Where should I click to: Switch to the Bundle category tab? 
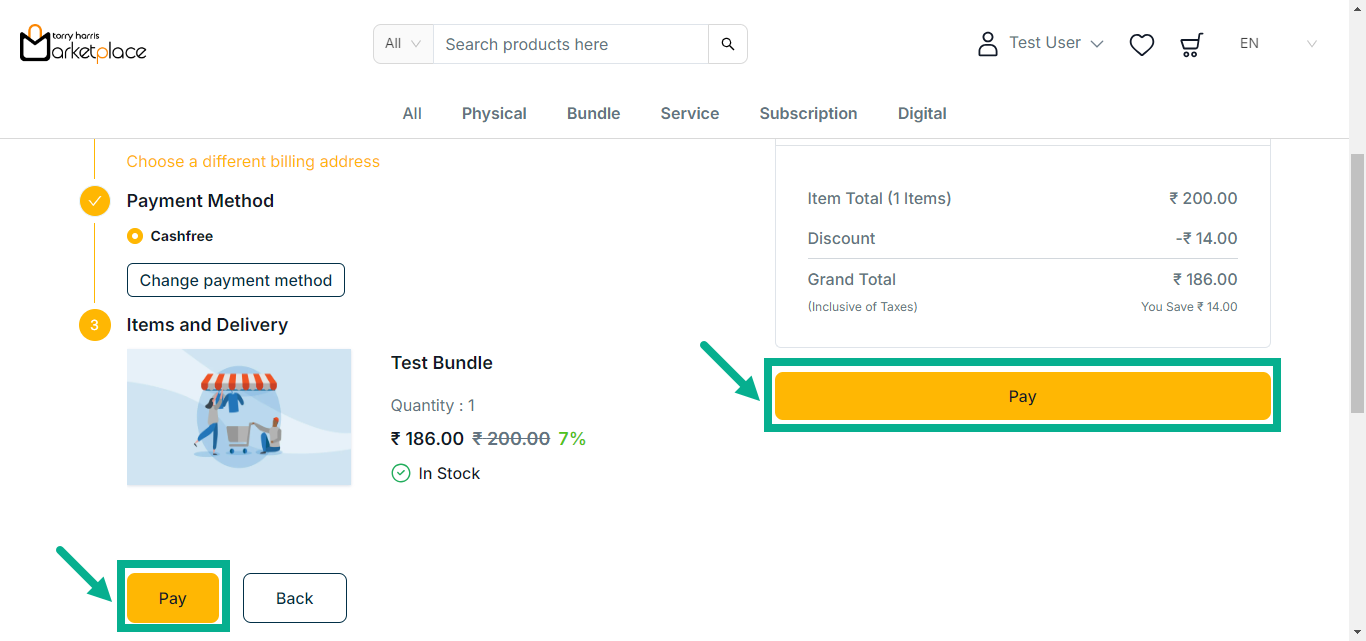[593, 113]
